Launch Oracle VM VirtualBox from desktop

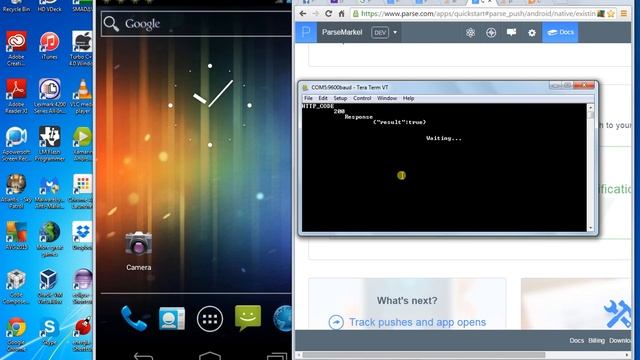coord(49,287)
